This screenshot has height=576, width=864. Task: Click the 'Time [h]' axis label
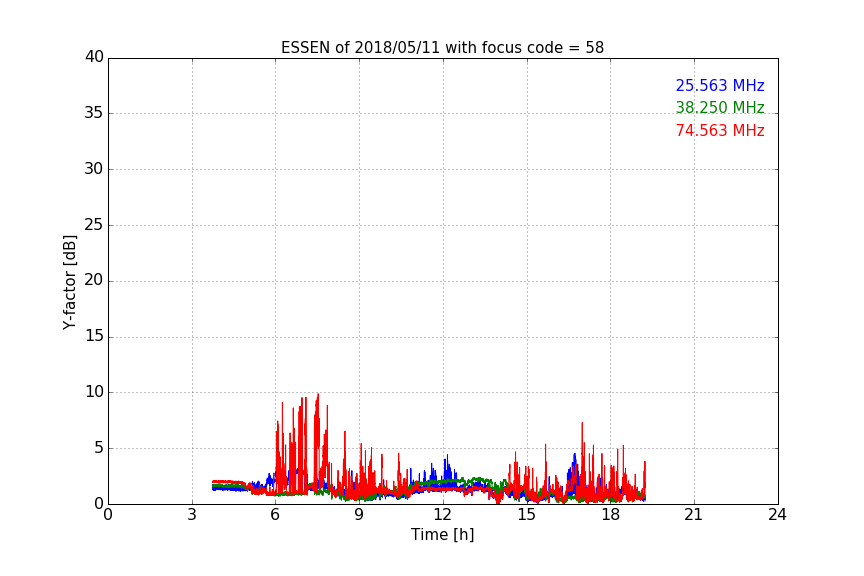pos(442,535)
